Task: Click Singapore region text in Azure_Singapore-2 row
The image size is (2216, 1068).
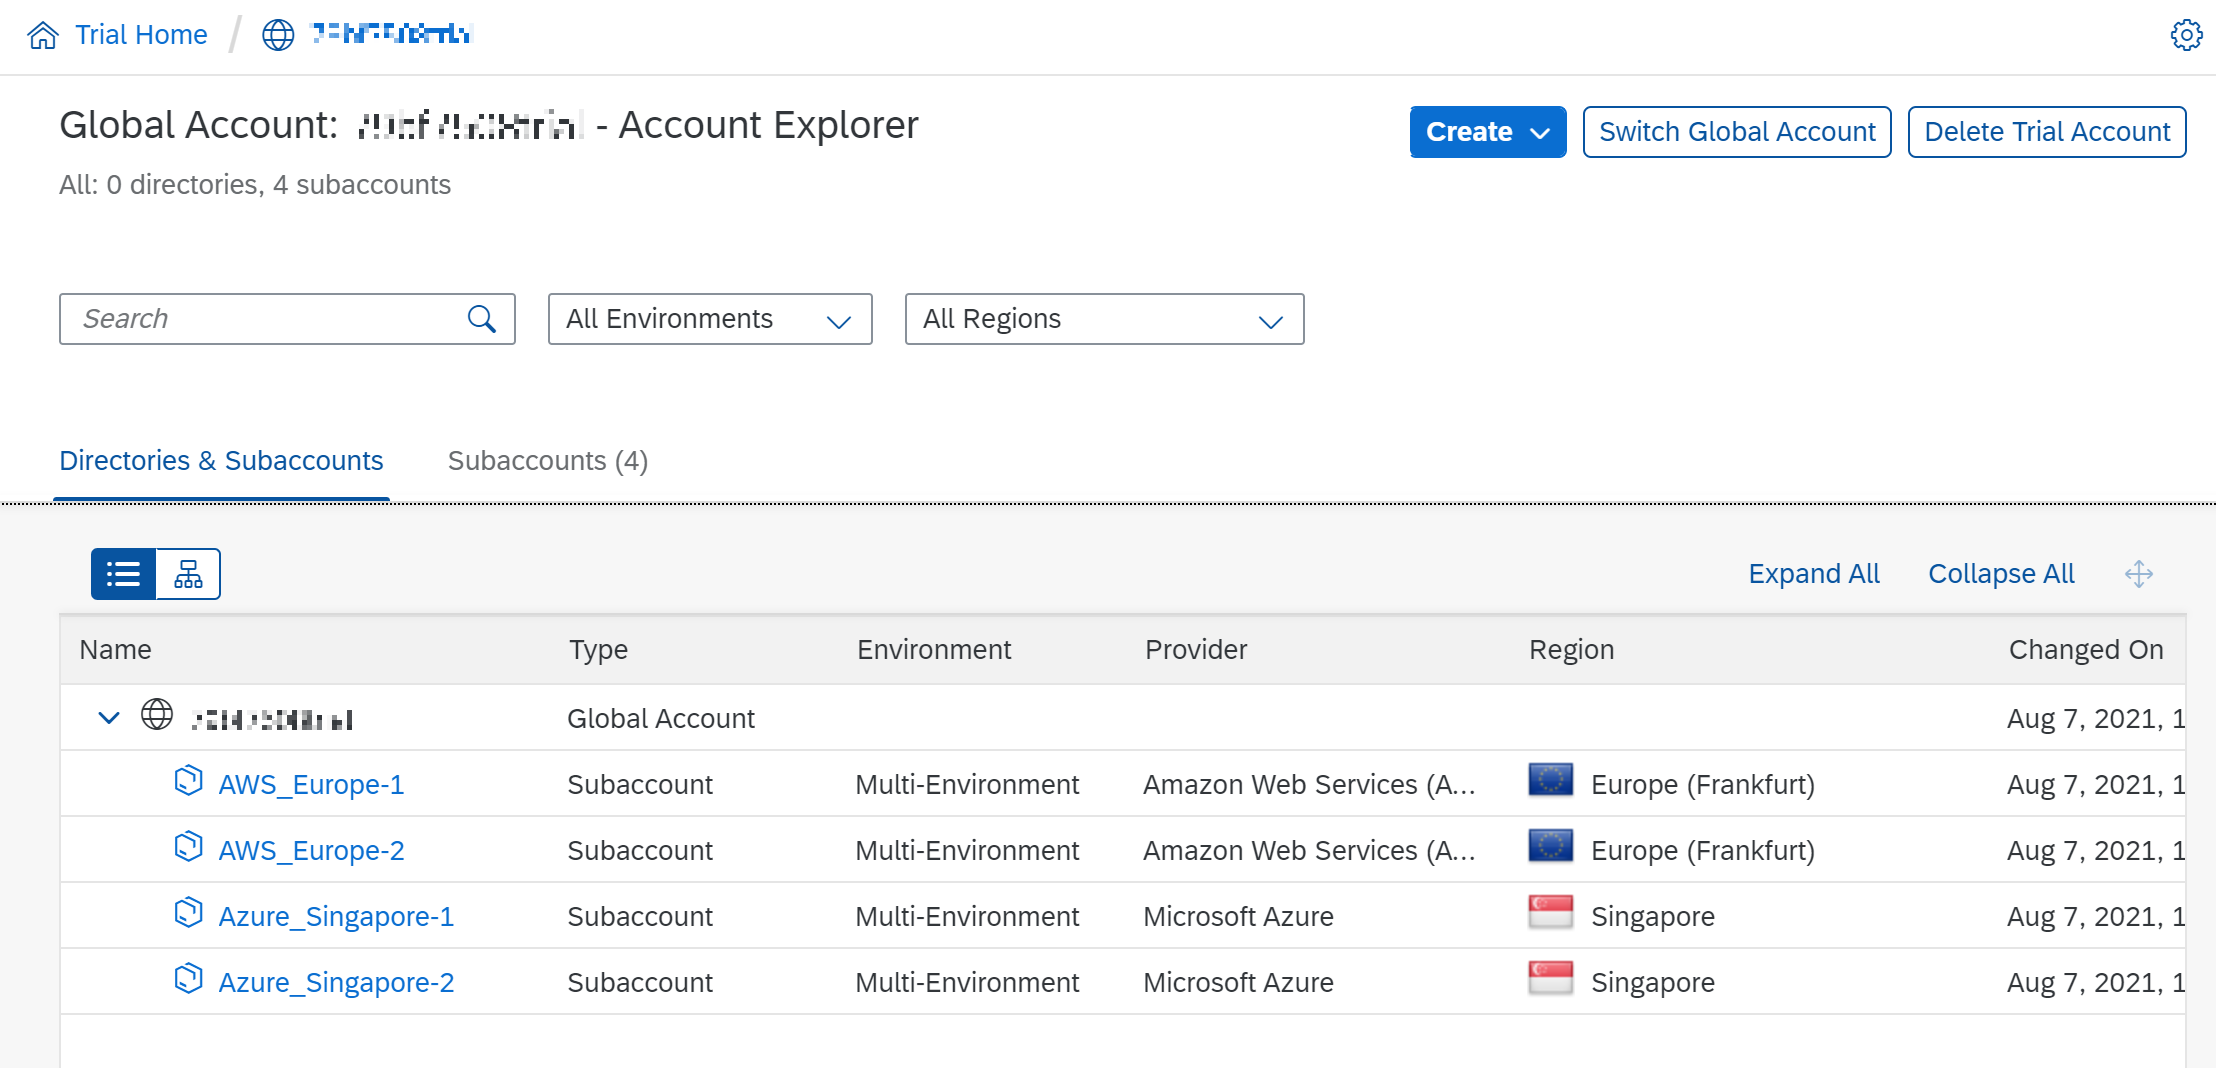Action: 1652,983
